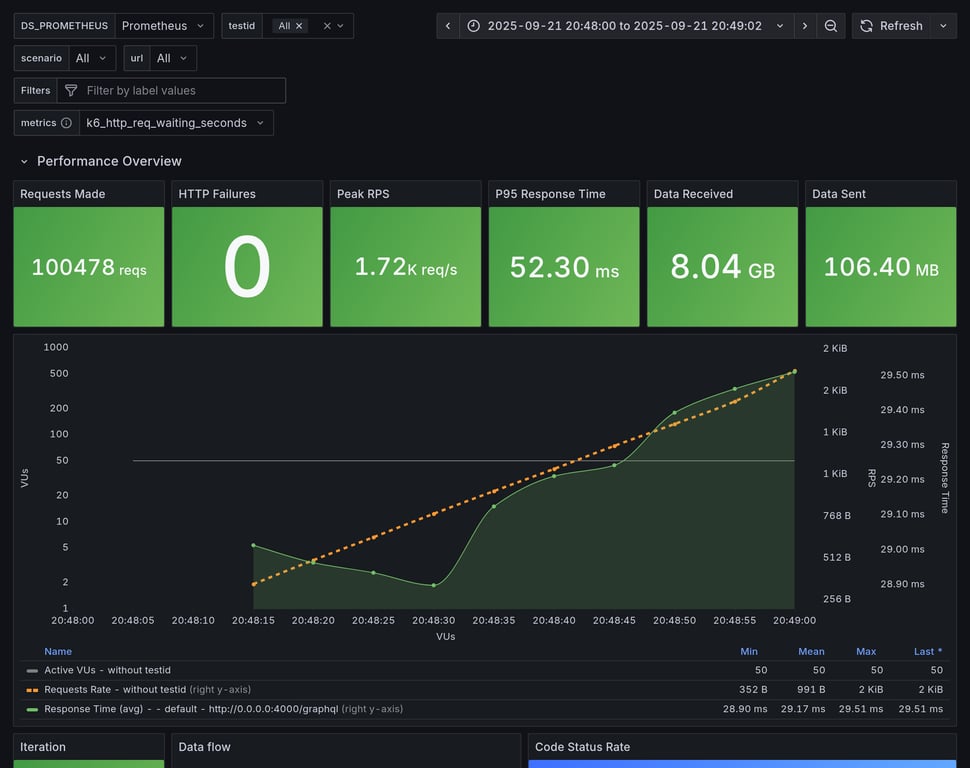Click the Data flow panel title
970x768 pixels.
tap(204, 747)
